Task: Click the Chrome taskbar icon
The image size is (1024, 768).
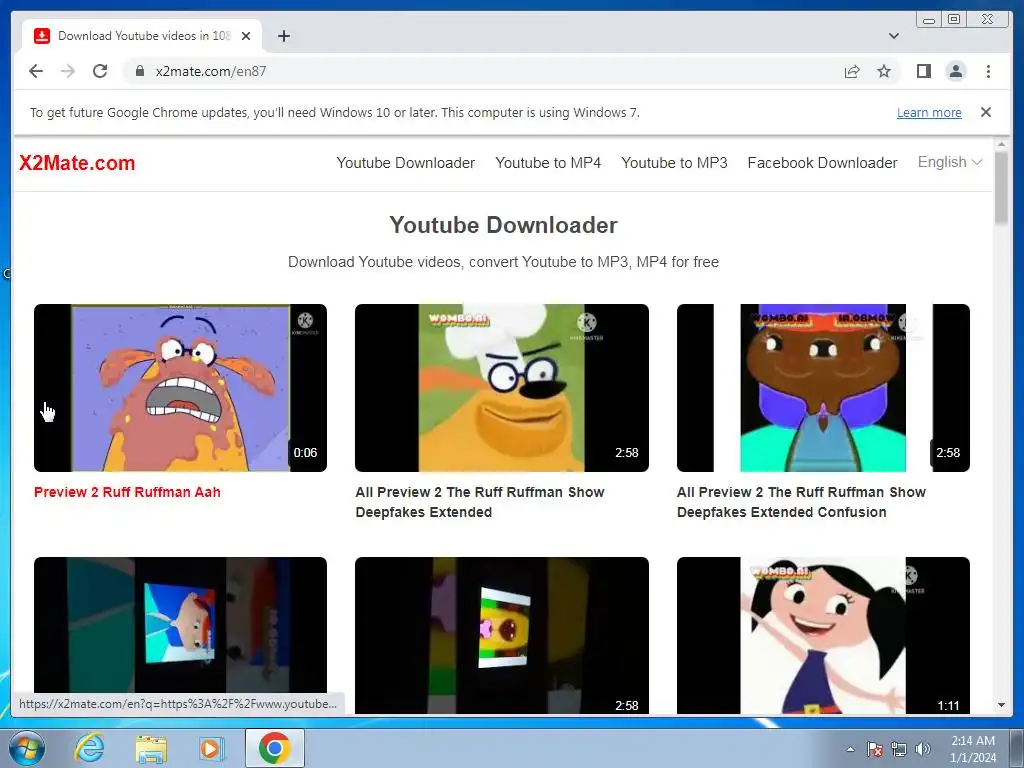Action: click(x=274, y=748)
